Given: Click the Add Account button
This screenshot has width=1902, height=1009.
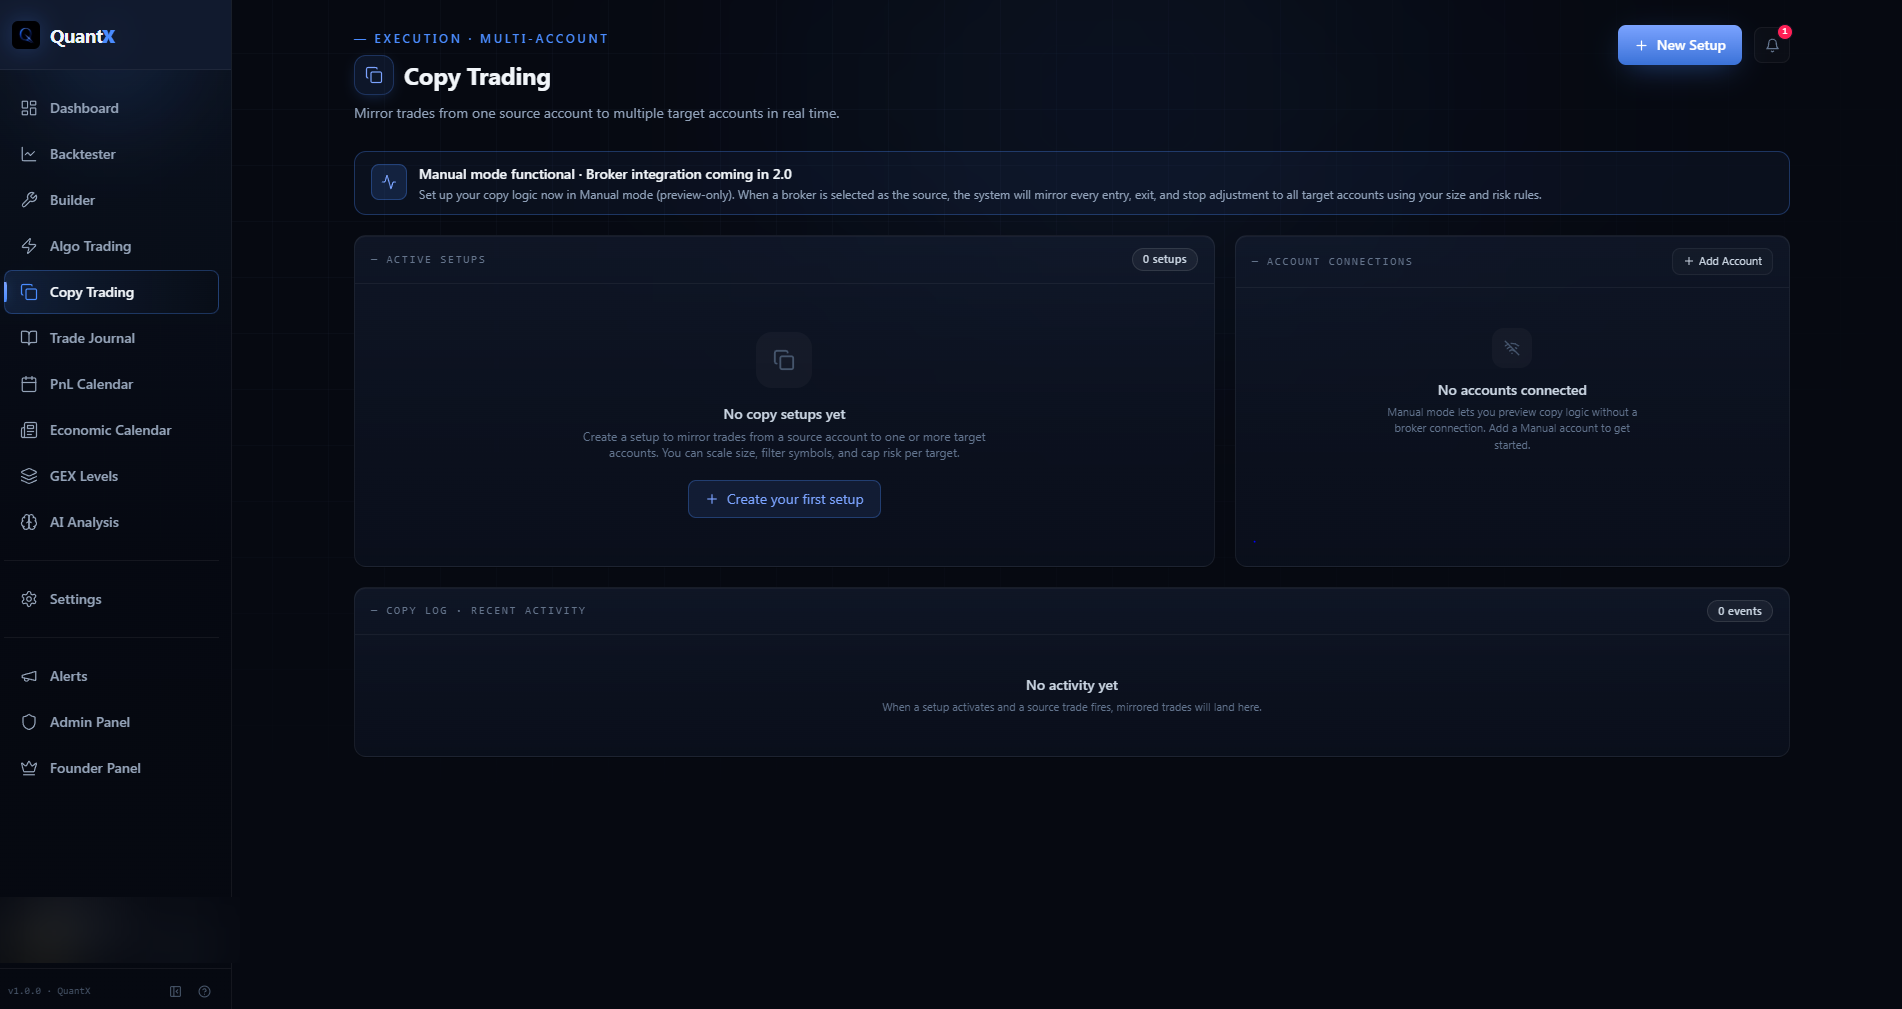Looking at the screenshot, I should [1722, 261].
